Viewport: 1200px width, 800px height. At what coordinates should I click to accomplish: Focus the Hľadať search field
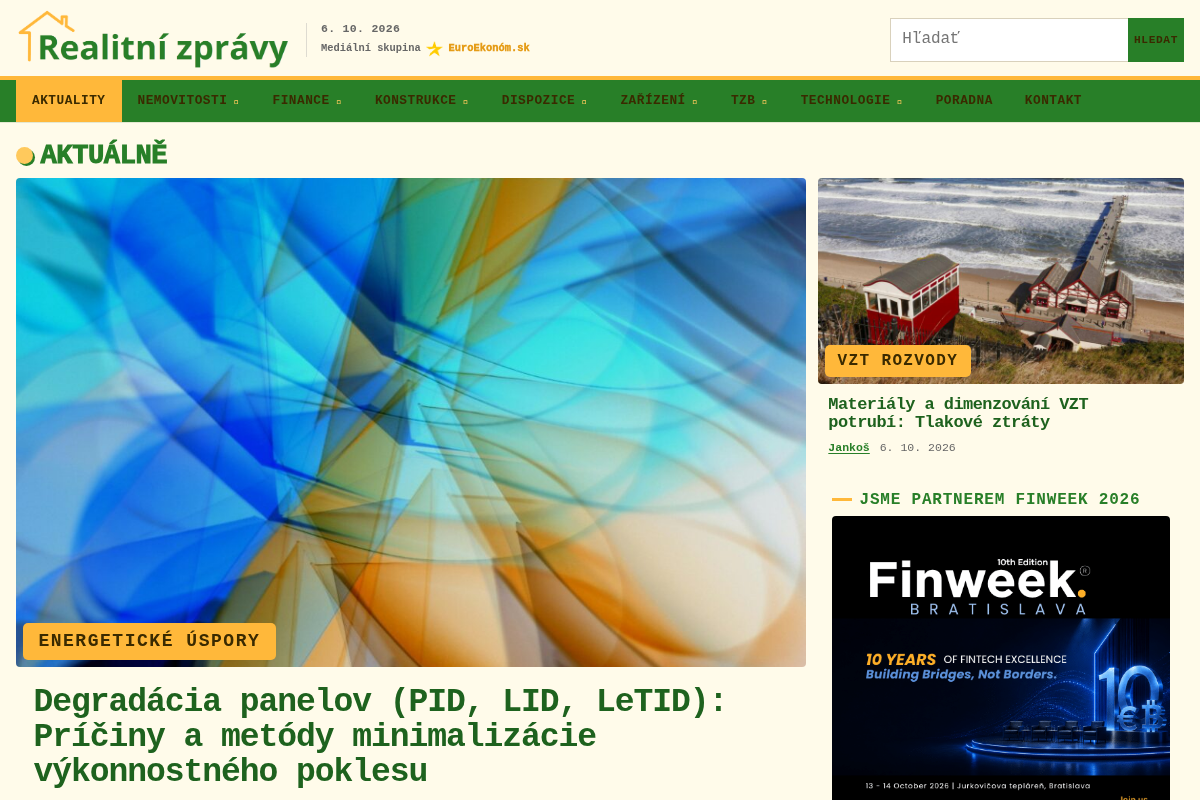pyautogui.click(x=1009, y=40)
